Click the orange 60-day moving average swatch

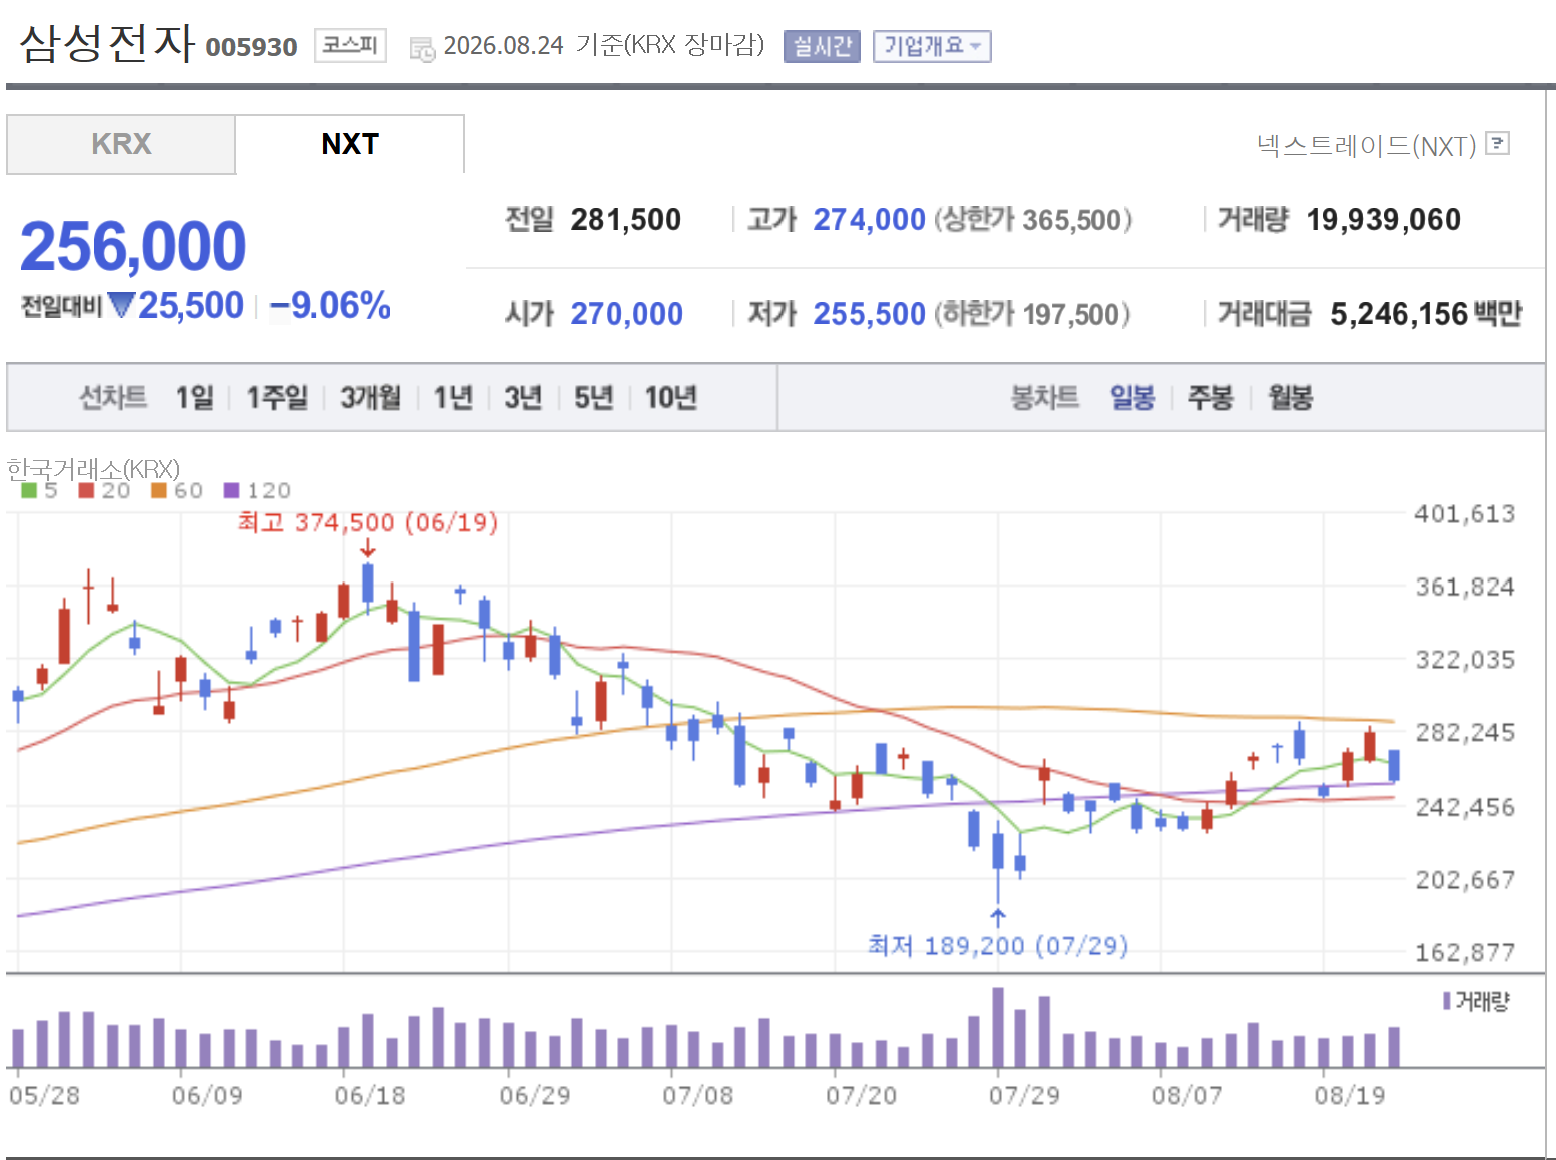(x=158, y=490)
